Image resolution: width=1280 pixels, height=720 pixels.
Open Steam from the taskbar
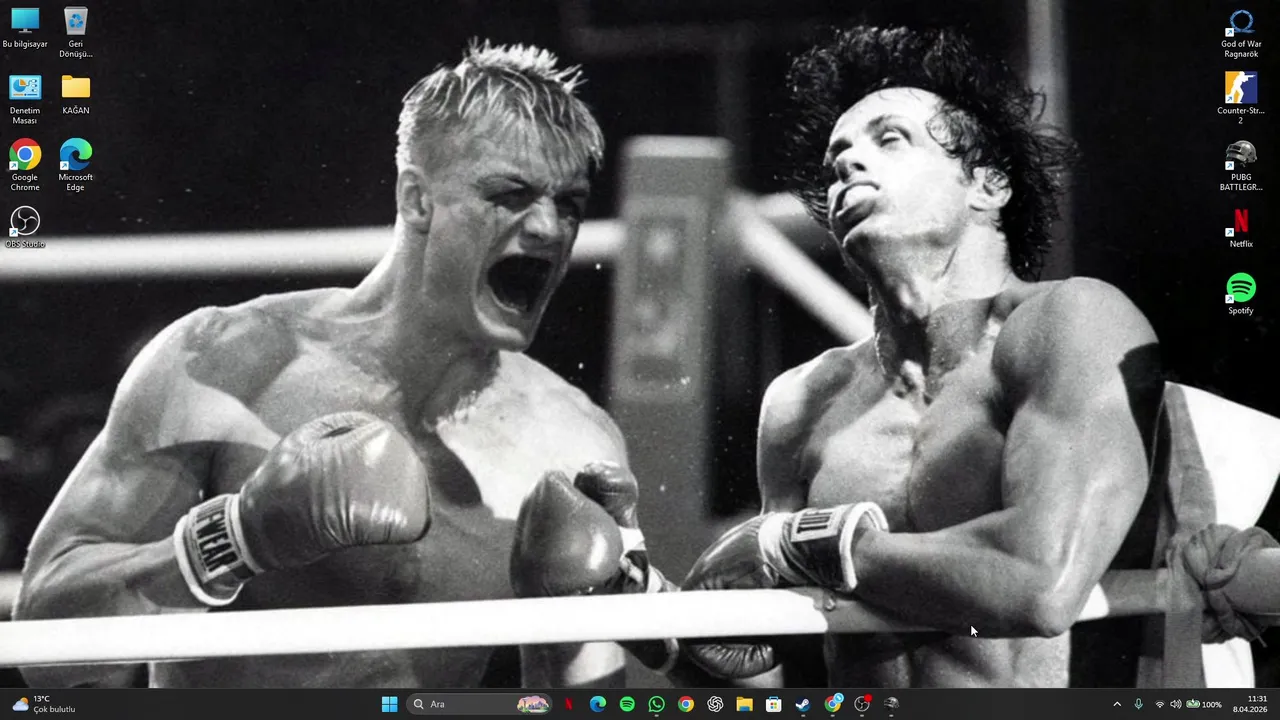tap(802, 704)
